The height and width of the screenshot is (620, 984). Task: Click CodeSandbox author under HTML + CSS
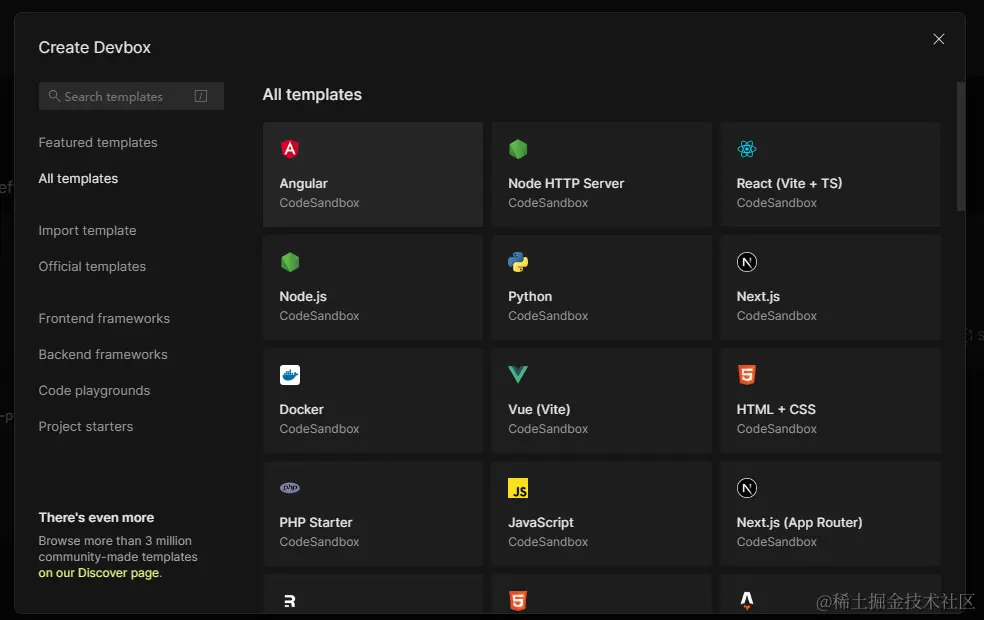[x=777, y=429]
